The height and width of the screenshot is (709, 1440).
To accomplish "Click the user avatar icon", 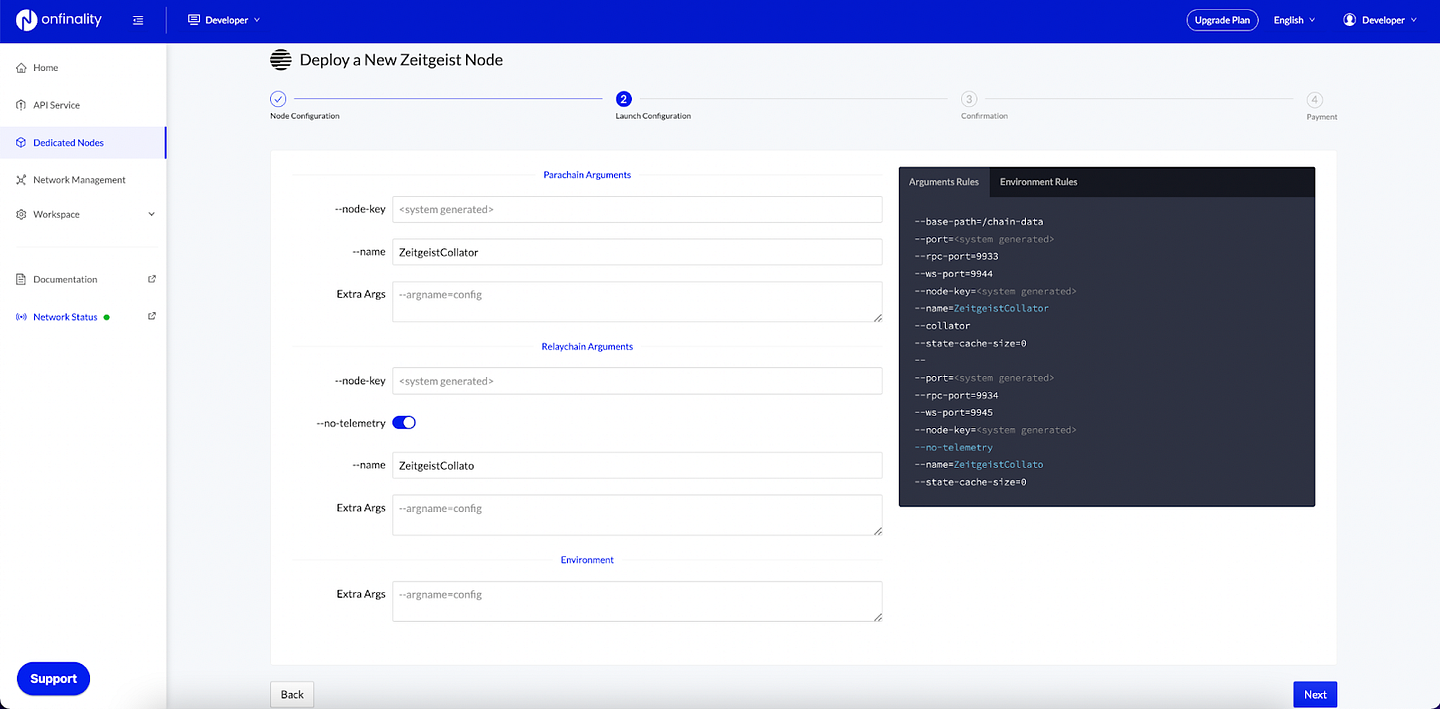I will pyautogui.click(x=1350, y=20).
